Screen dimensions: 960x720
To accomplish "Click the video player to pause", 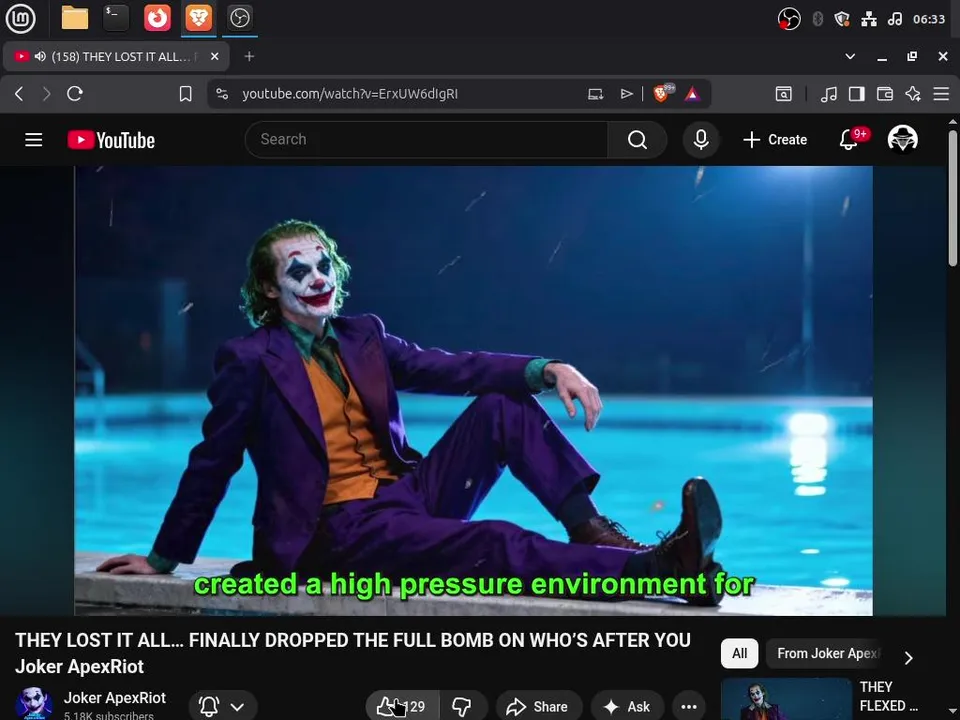I will [473, 391].
